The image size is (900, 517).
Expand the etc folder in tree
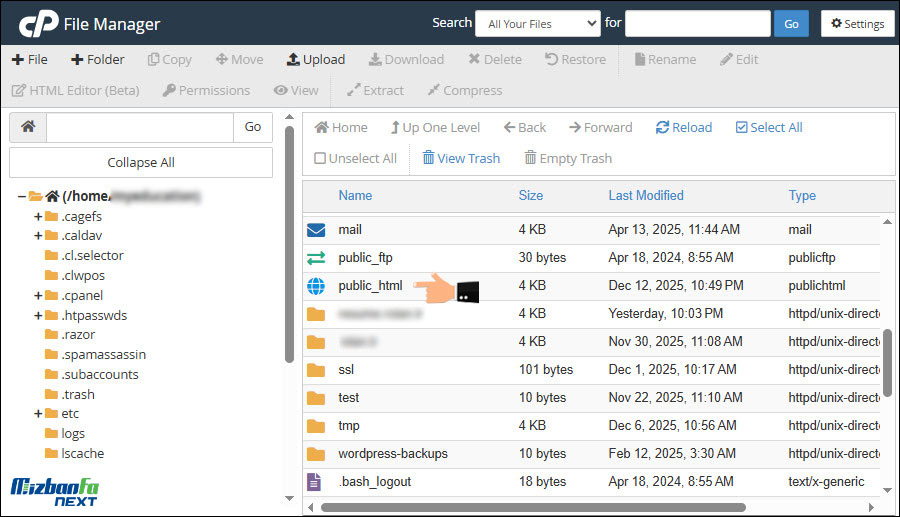[38, 414]
